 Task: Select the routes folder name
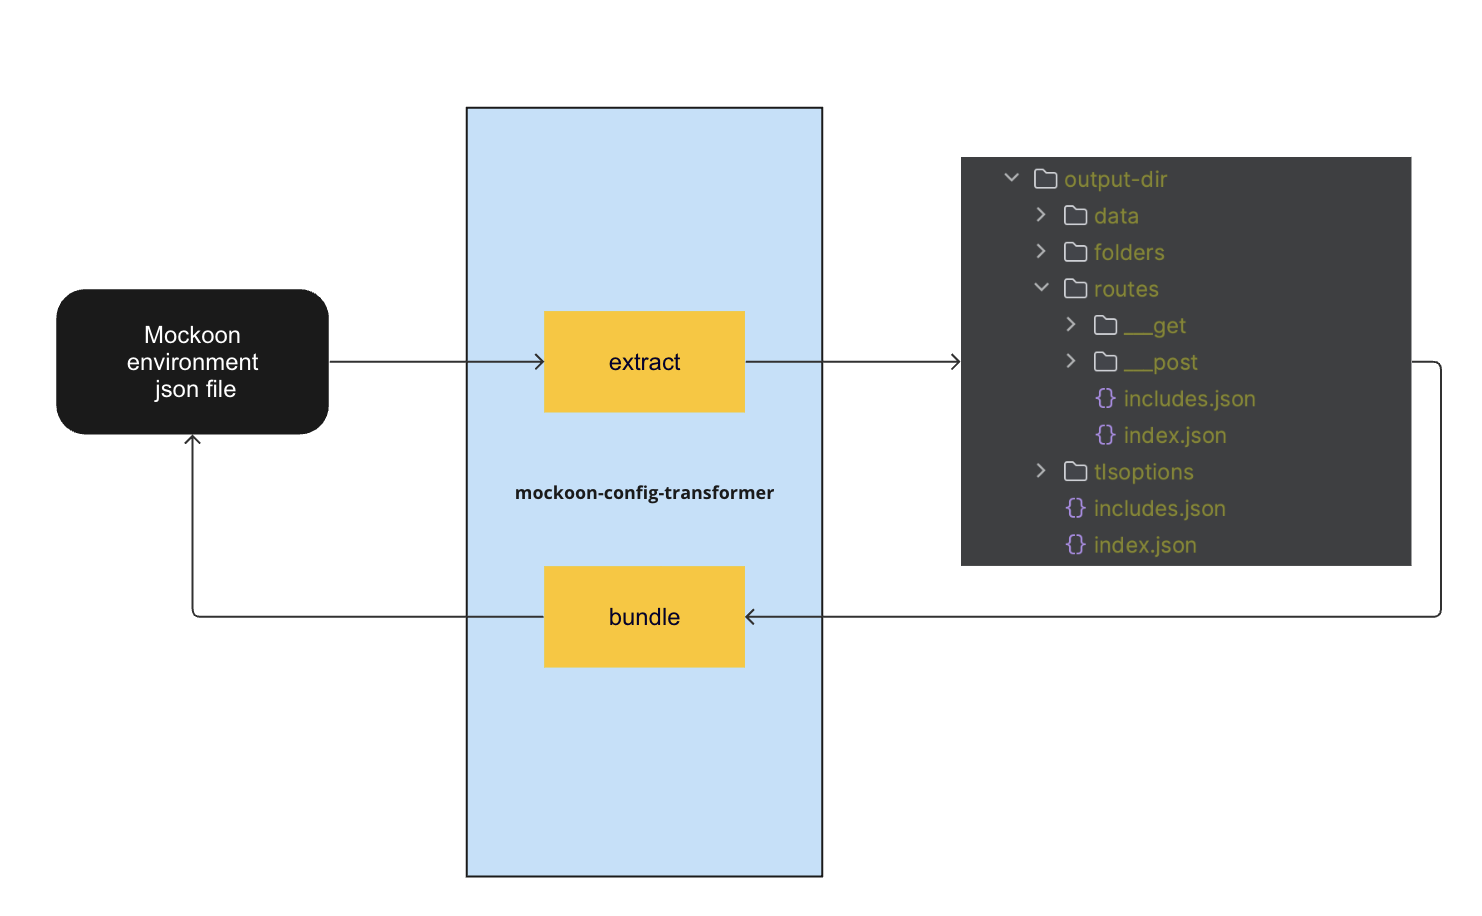pyautogui.click(x=1126, y=290)
